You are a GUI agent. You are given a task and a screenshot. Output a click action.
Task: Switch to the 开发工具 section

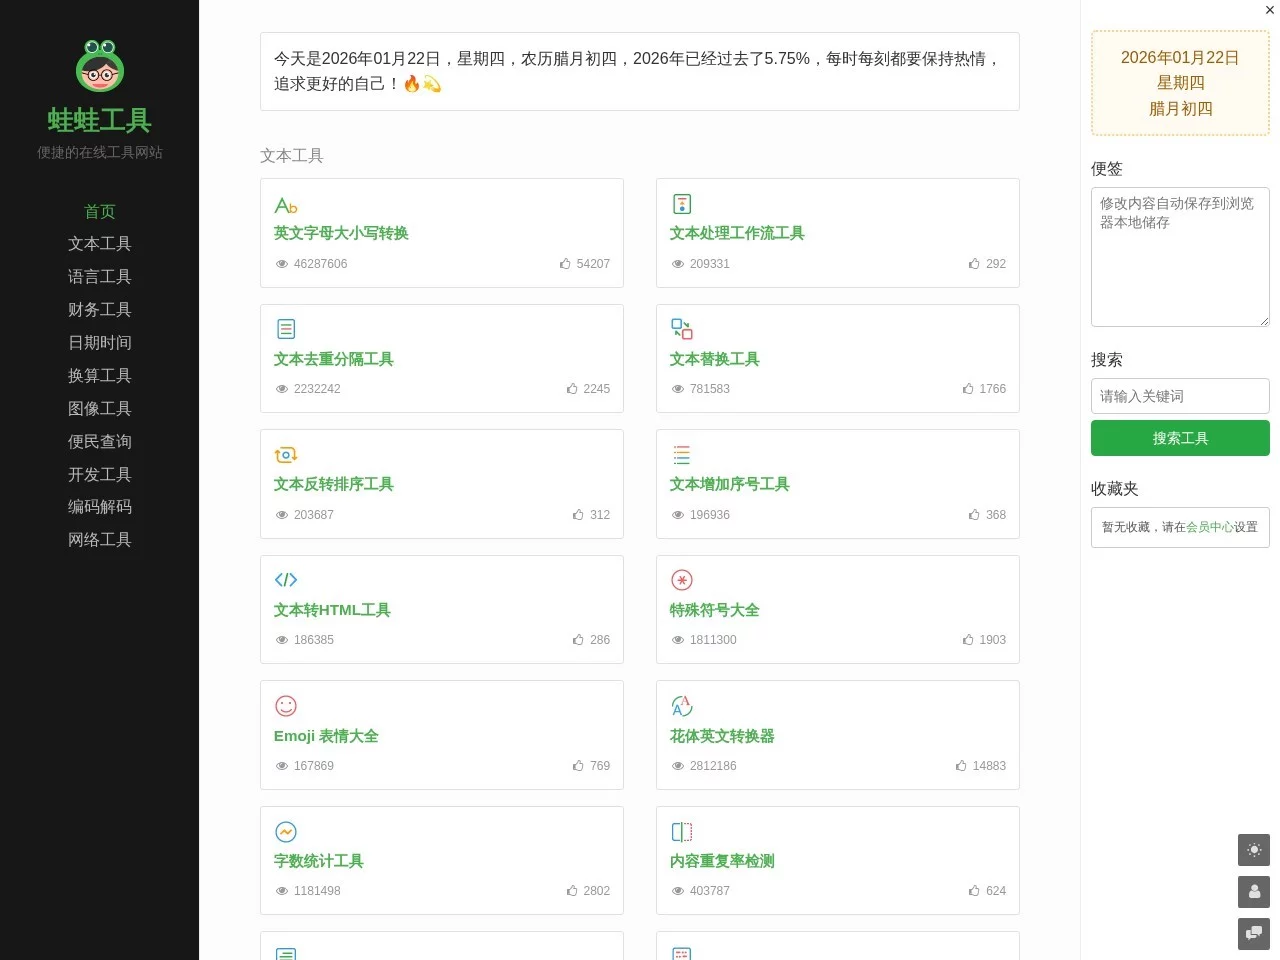[x=99, y=474]
